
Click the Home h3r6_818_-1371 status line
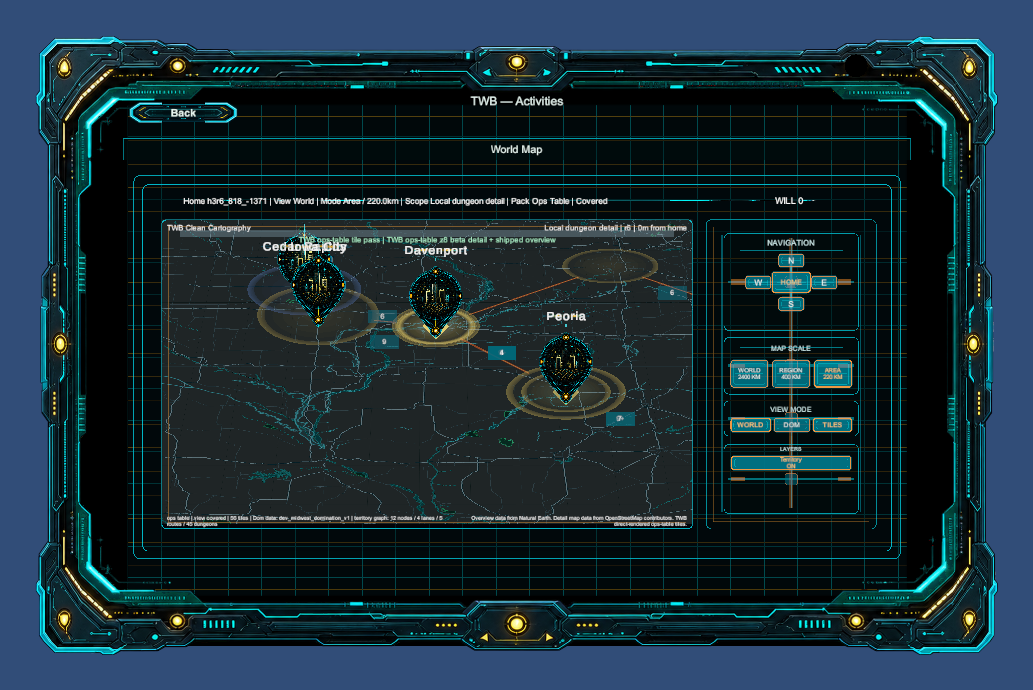tap(395, 201)
